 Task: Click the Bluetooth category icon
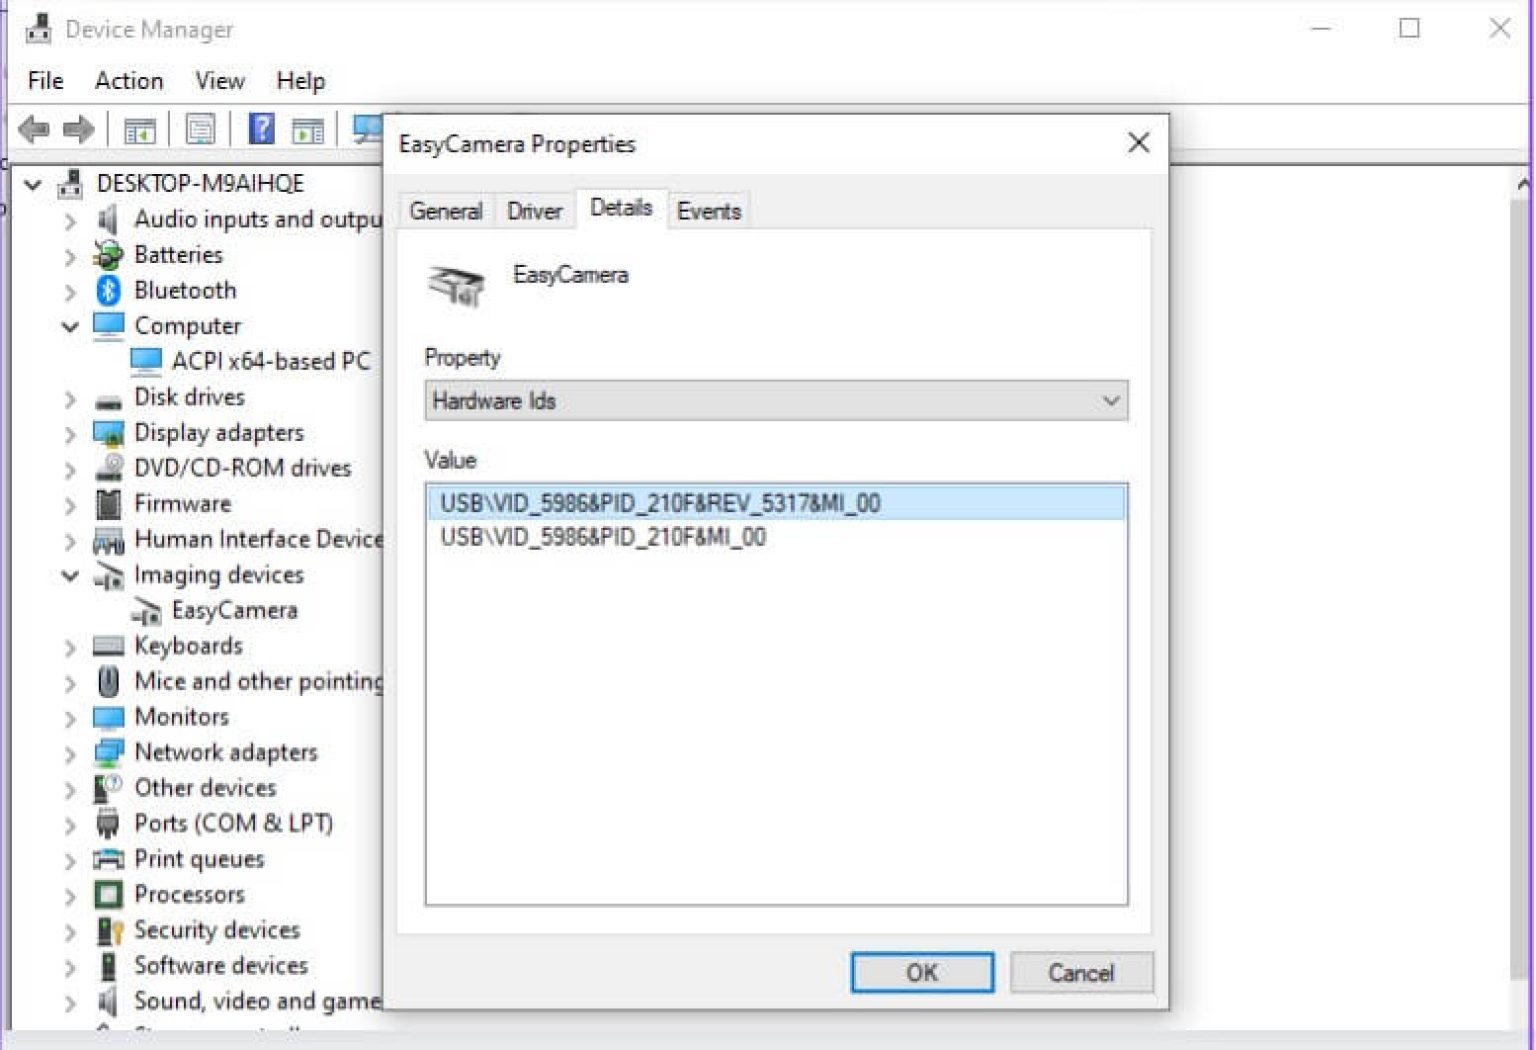(110, 290)
